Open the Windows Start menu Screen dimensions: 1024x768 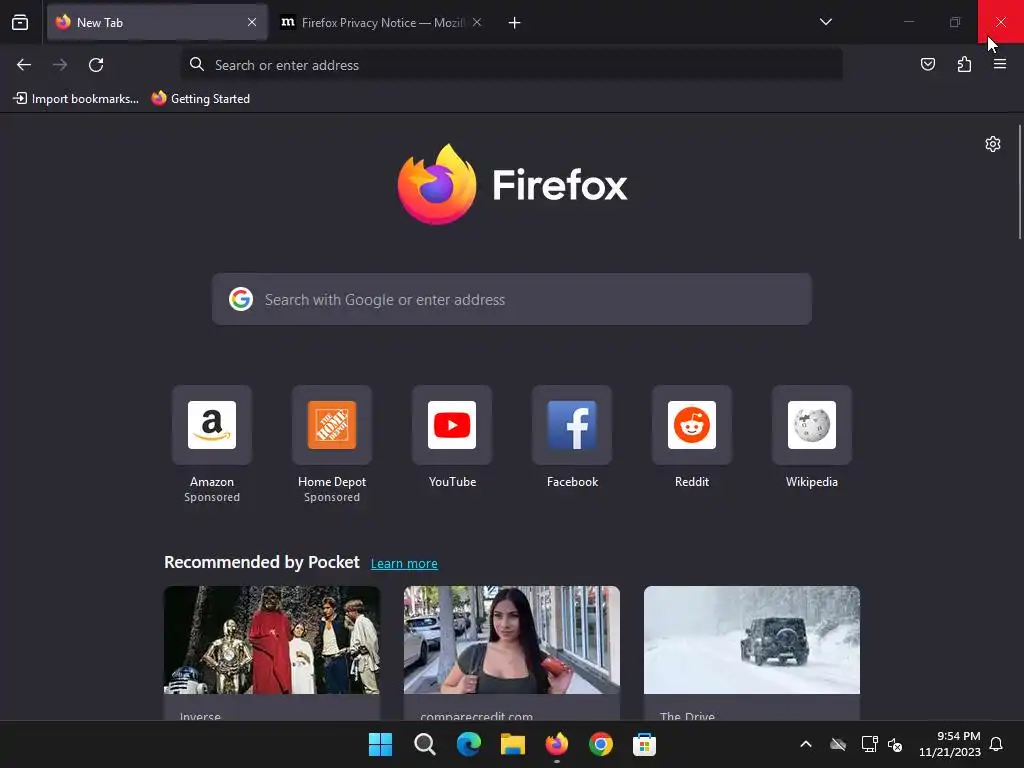click(380, 744)
